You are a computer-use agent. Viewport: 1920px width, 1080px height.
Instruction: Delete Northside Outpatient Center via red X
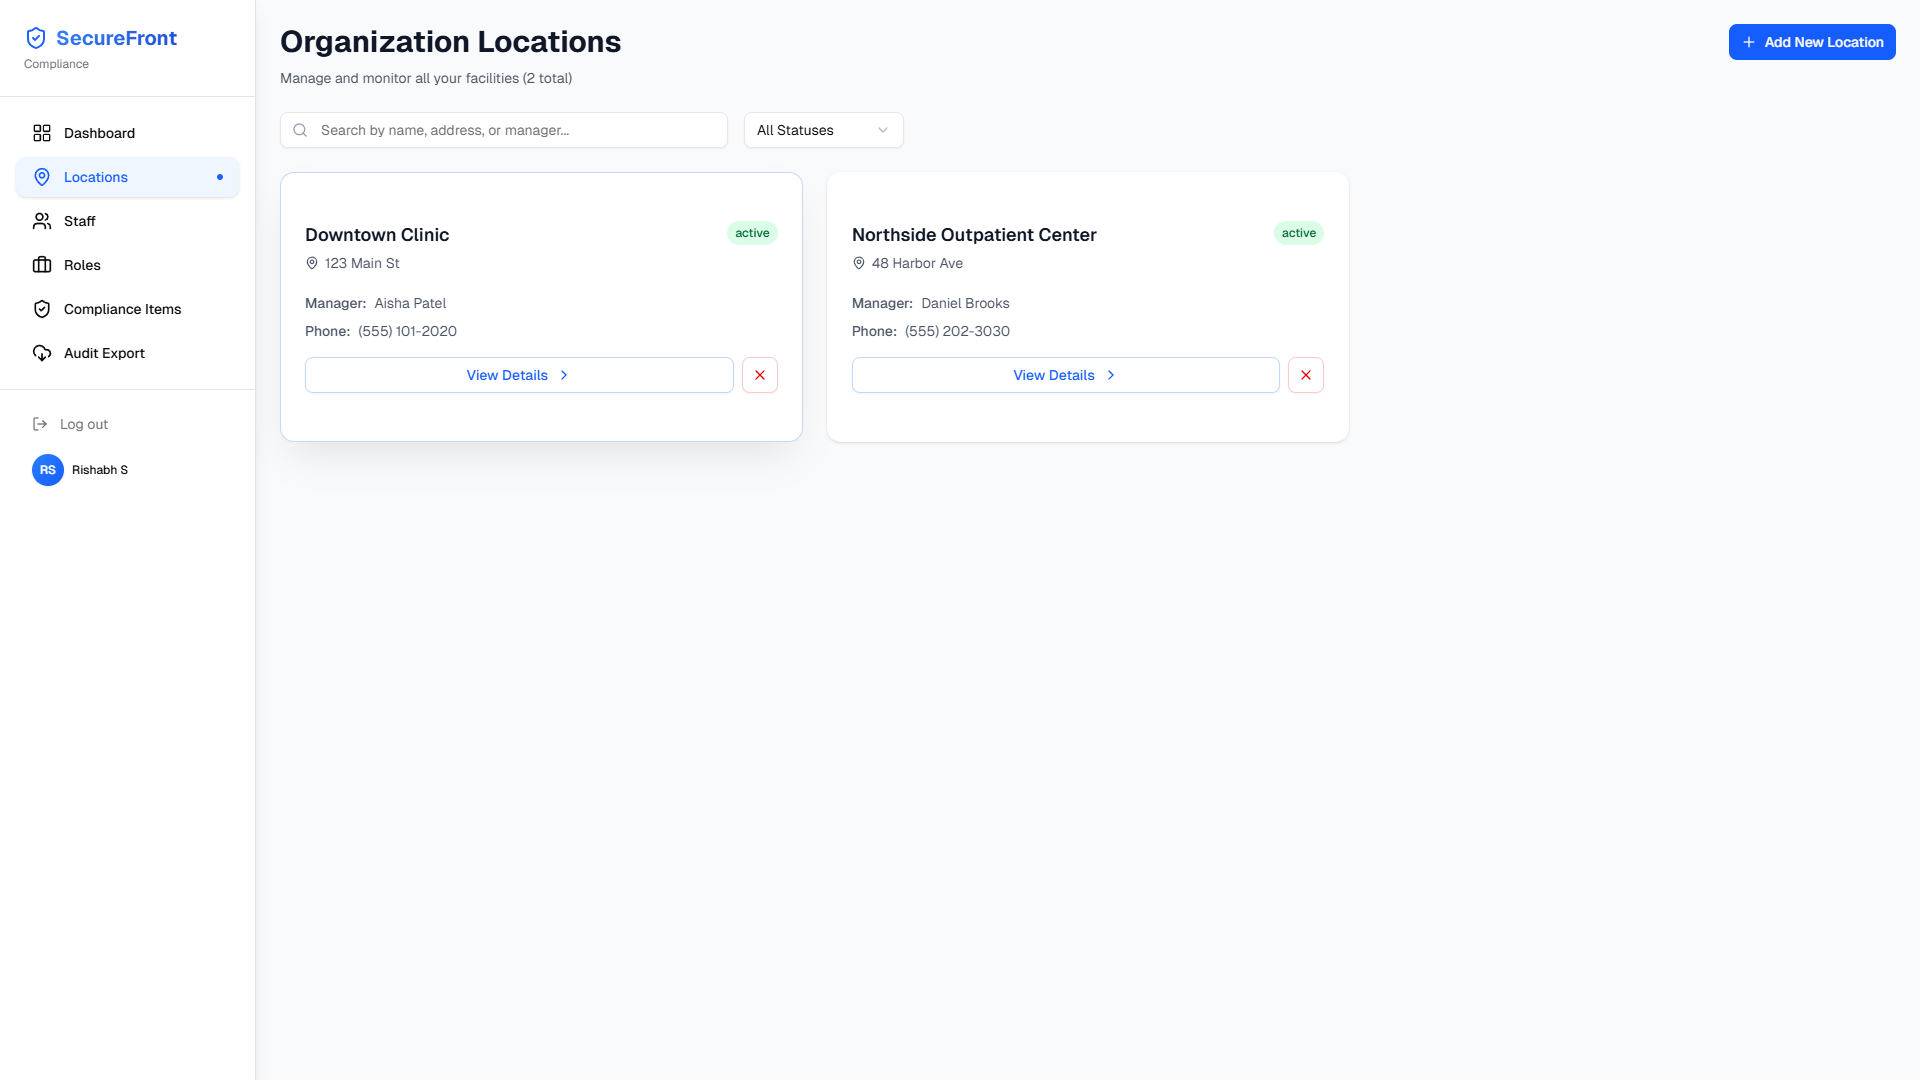pos(1306,375)
